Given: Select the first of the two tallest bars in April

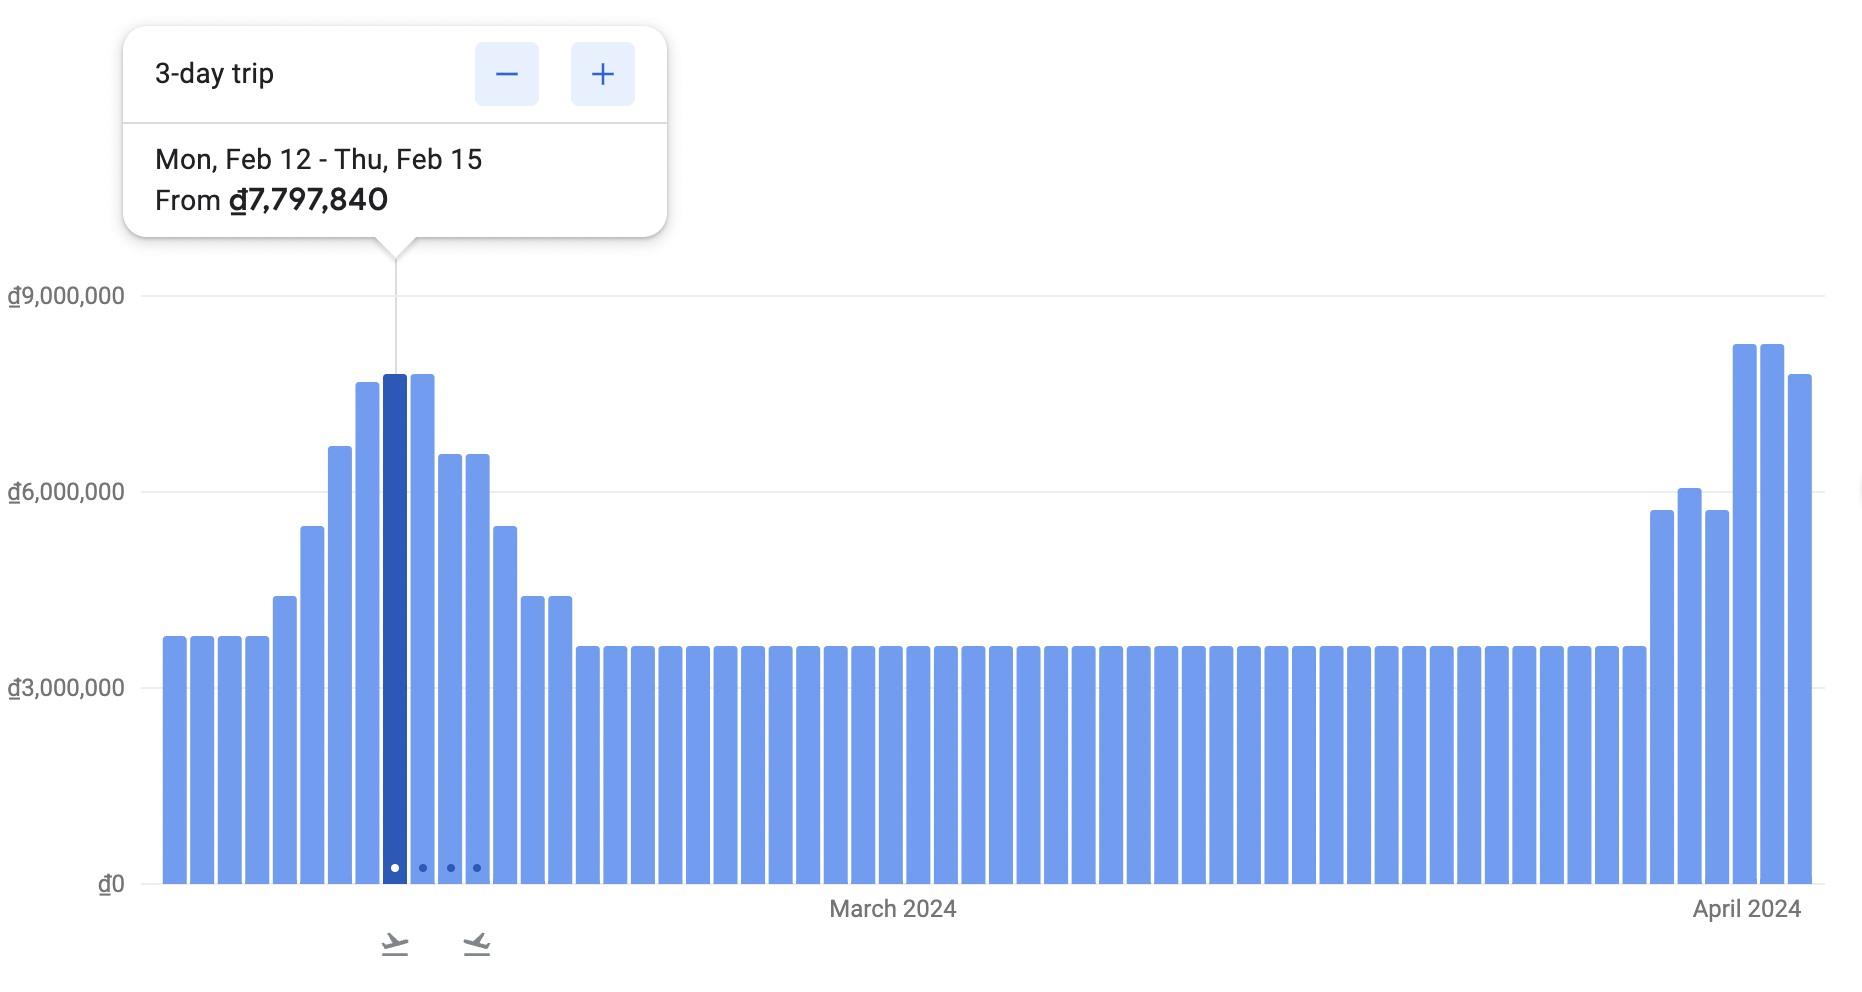Looking at the screenshot, I should 1745,614.
